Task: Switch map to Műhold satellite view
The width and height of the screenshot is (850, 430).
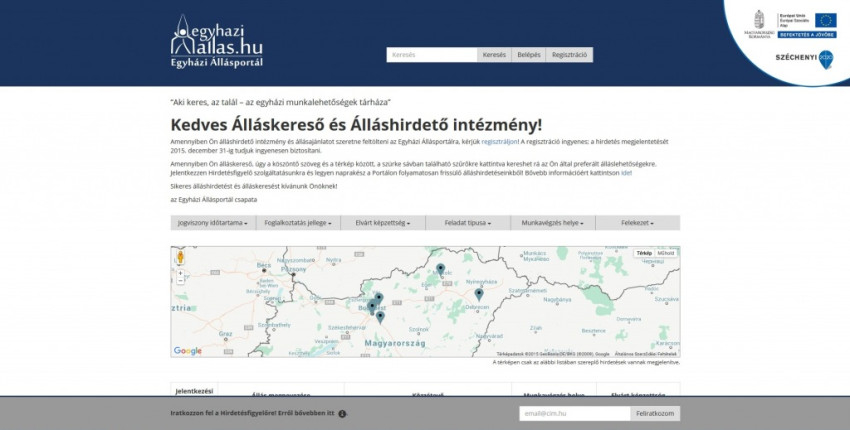Action: point(666,254)
